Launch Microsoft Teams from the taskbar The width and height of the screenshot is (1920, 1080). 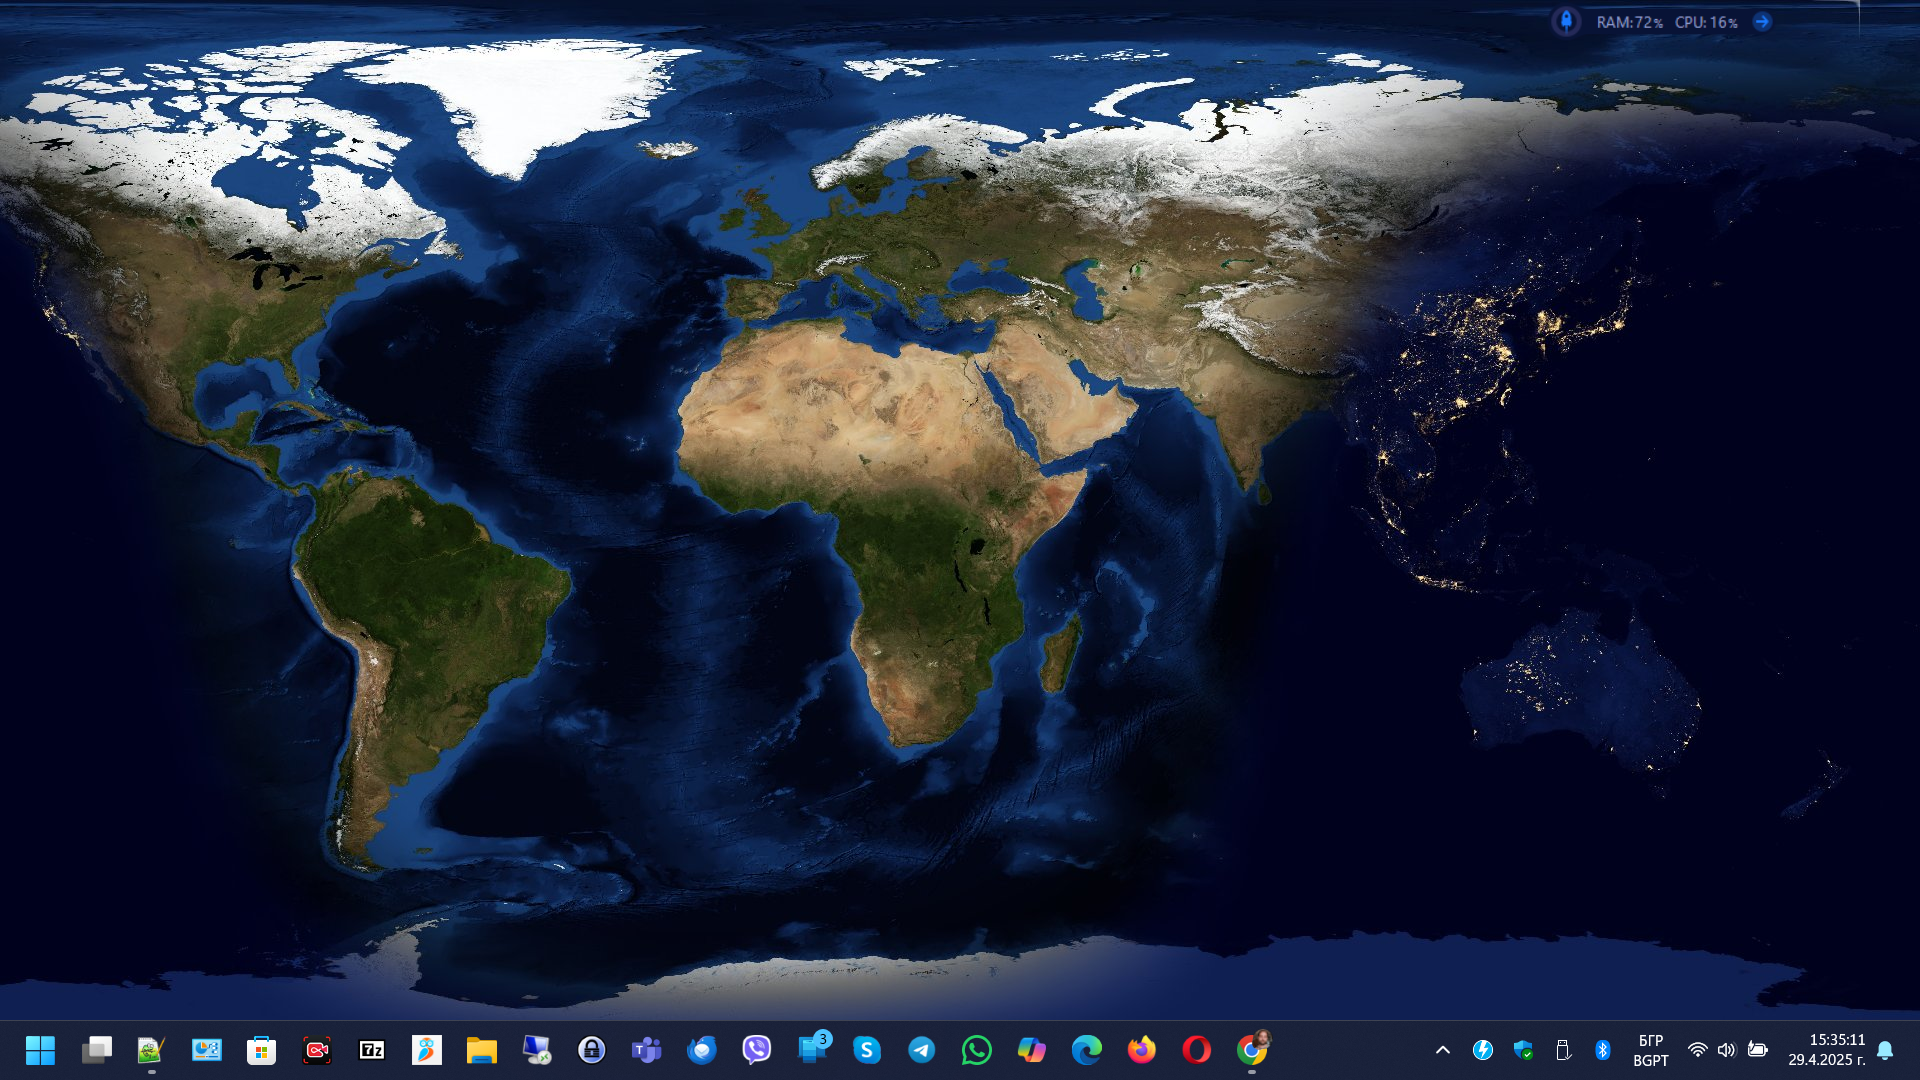click(647, 1050)
